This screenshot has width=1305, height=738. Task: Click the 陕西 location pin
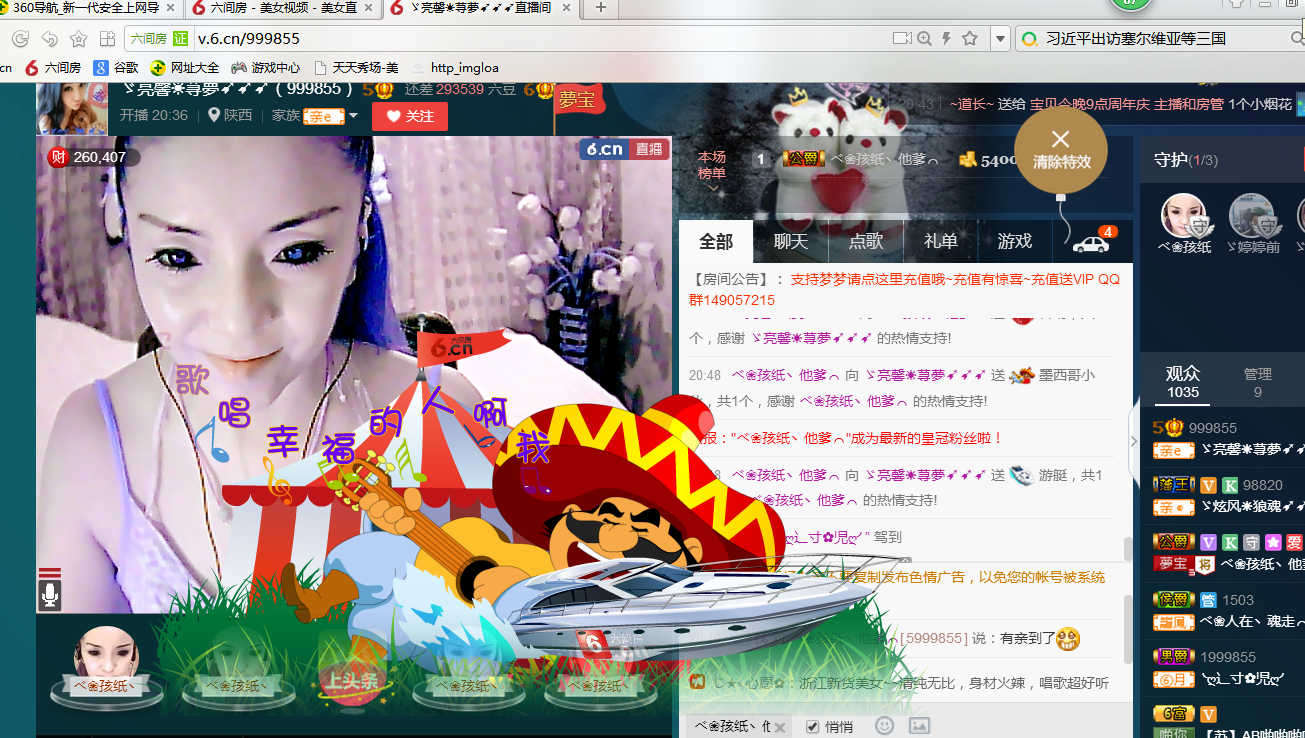click(214, 115)
